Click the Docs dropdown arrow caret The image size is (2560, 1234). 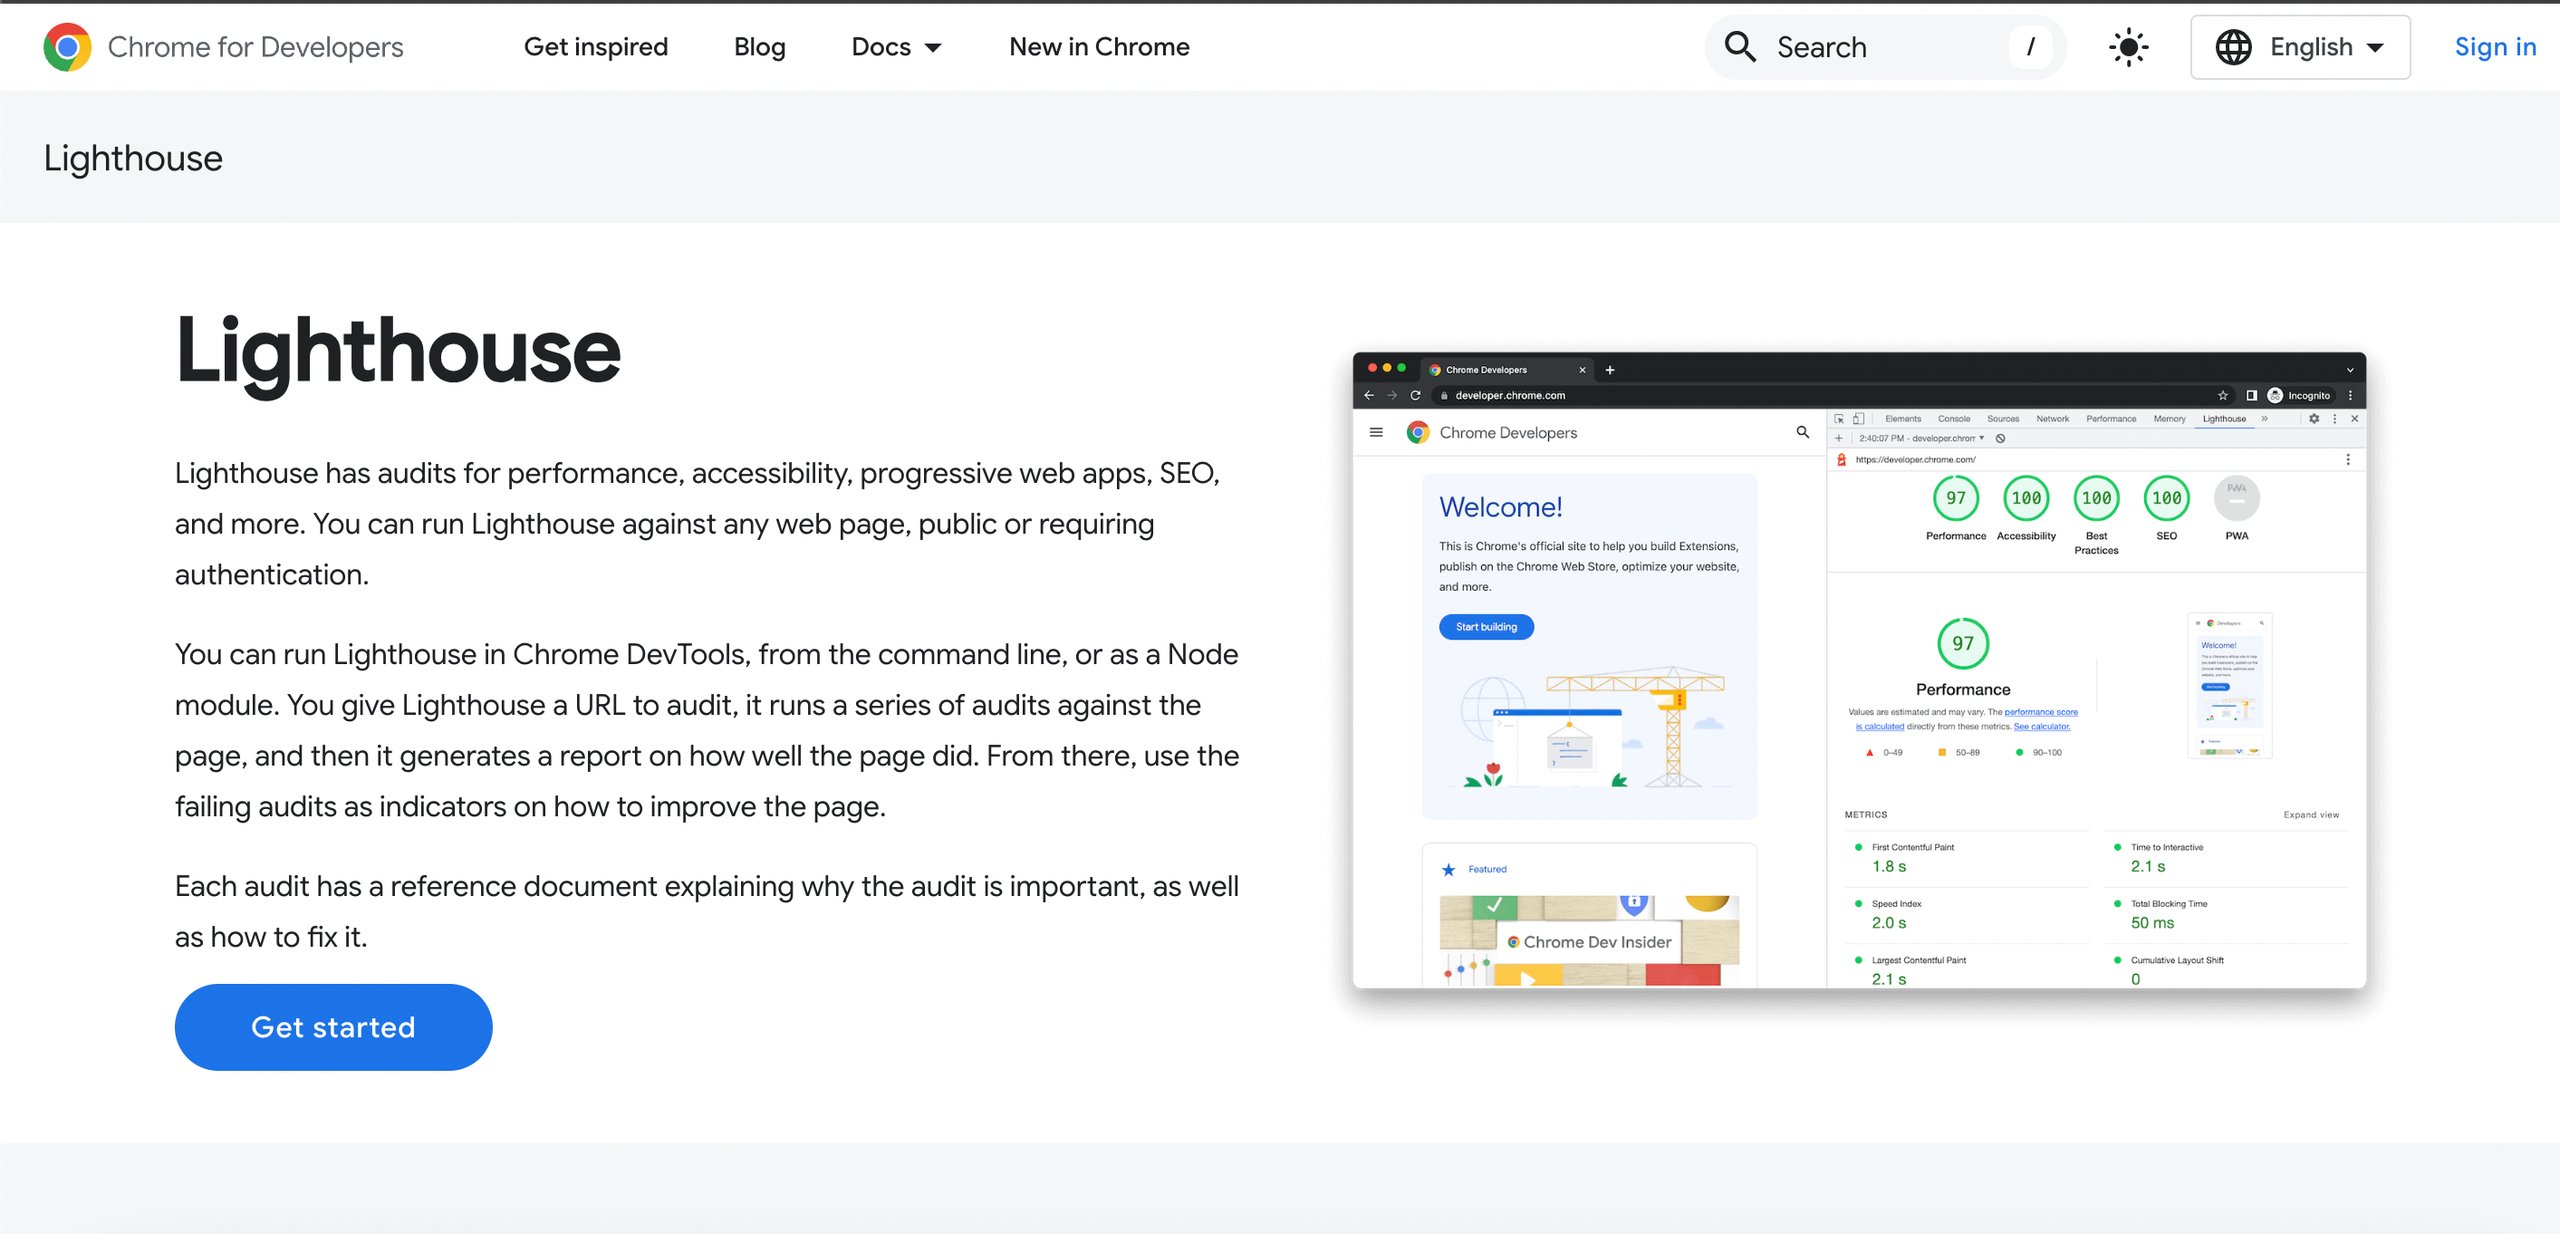click(933, 48)
